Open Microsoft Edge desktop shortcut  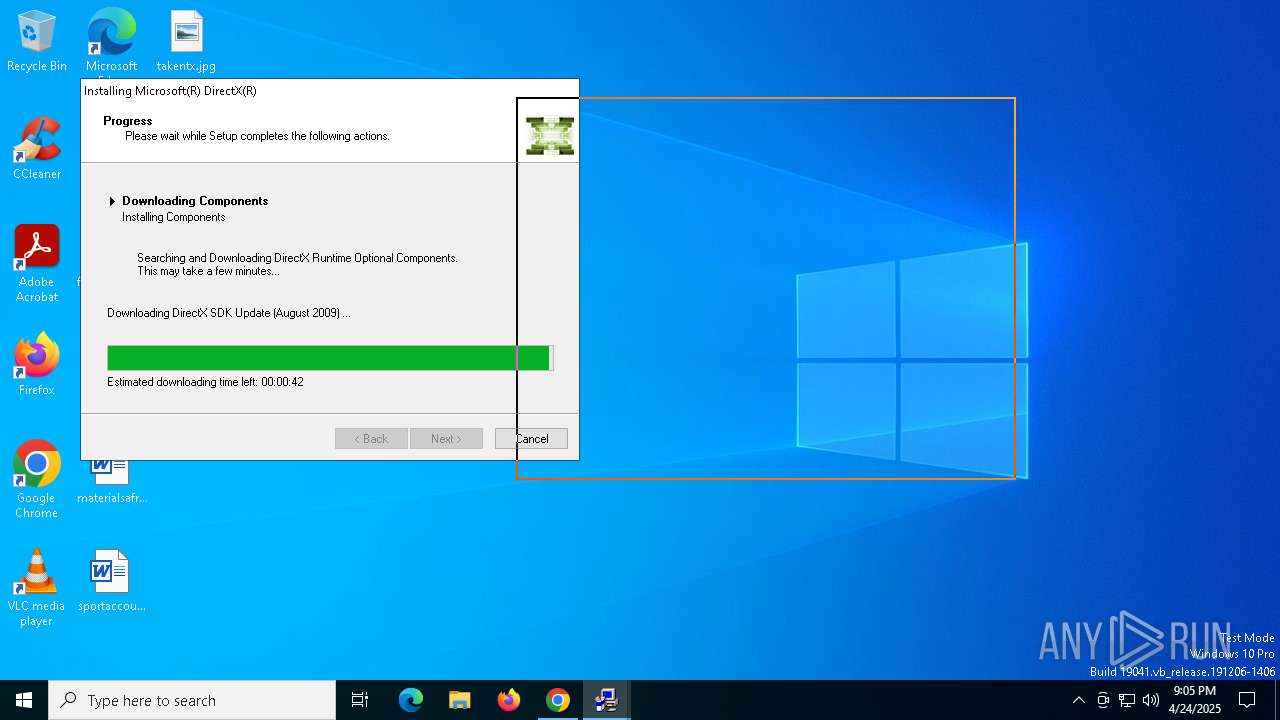111,42
